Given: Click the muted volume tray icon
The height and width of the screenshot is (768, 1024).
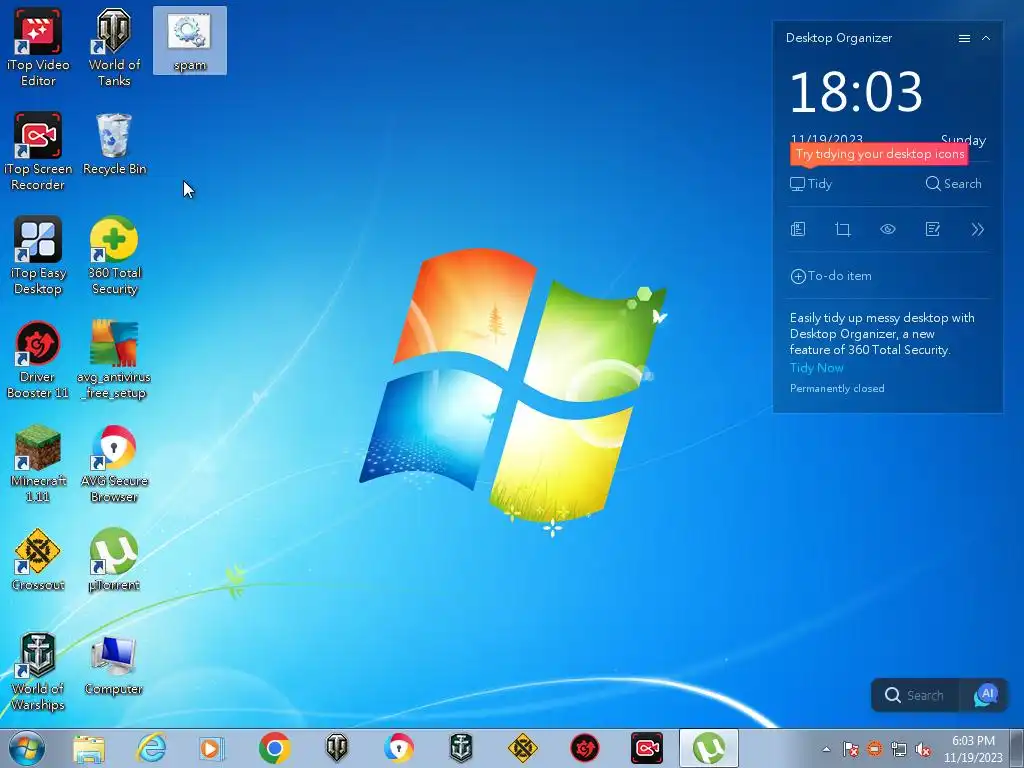Looking at the screenshot, I should [x=923, y=749].
